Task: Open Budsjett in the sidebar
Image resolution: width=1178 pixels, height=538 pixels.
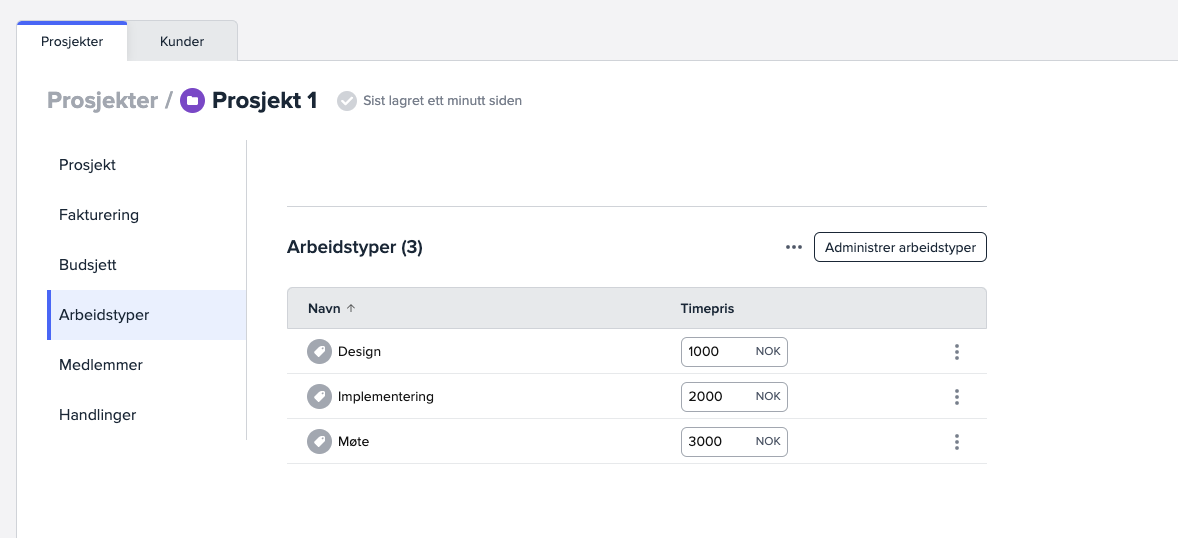Action: coord(88,265)
